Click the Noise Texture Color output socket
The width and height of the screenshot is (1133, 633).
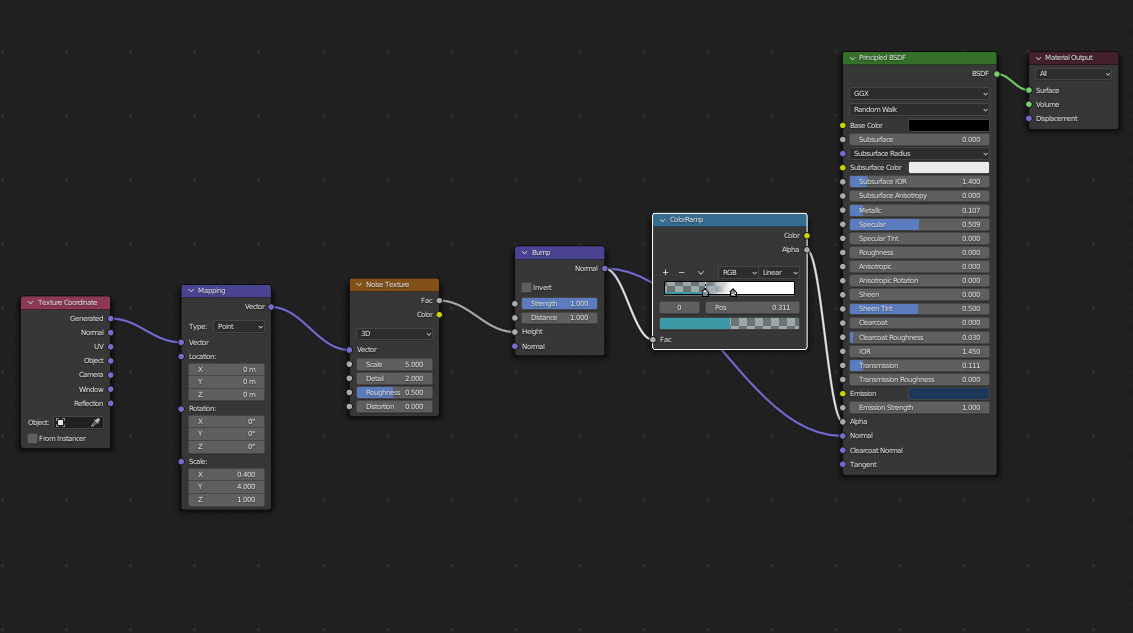pos(439,314)
